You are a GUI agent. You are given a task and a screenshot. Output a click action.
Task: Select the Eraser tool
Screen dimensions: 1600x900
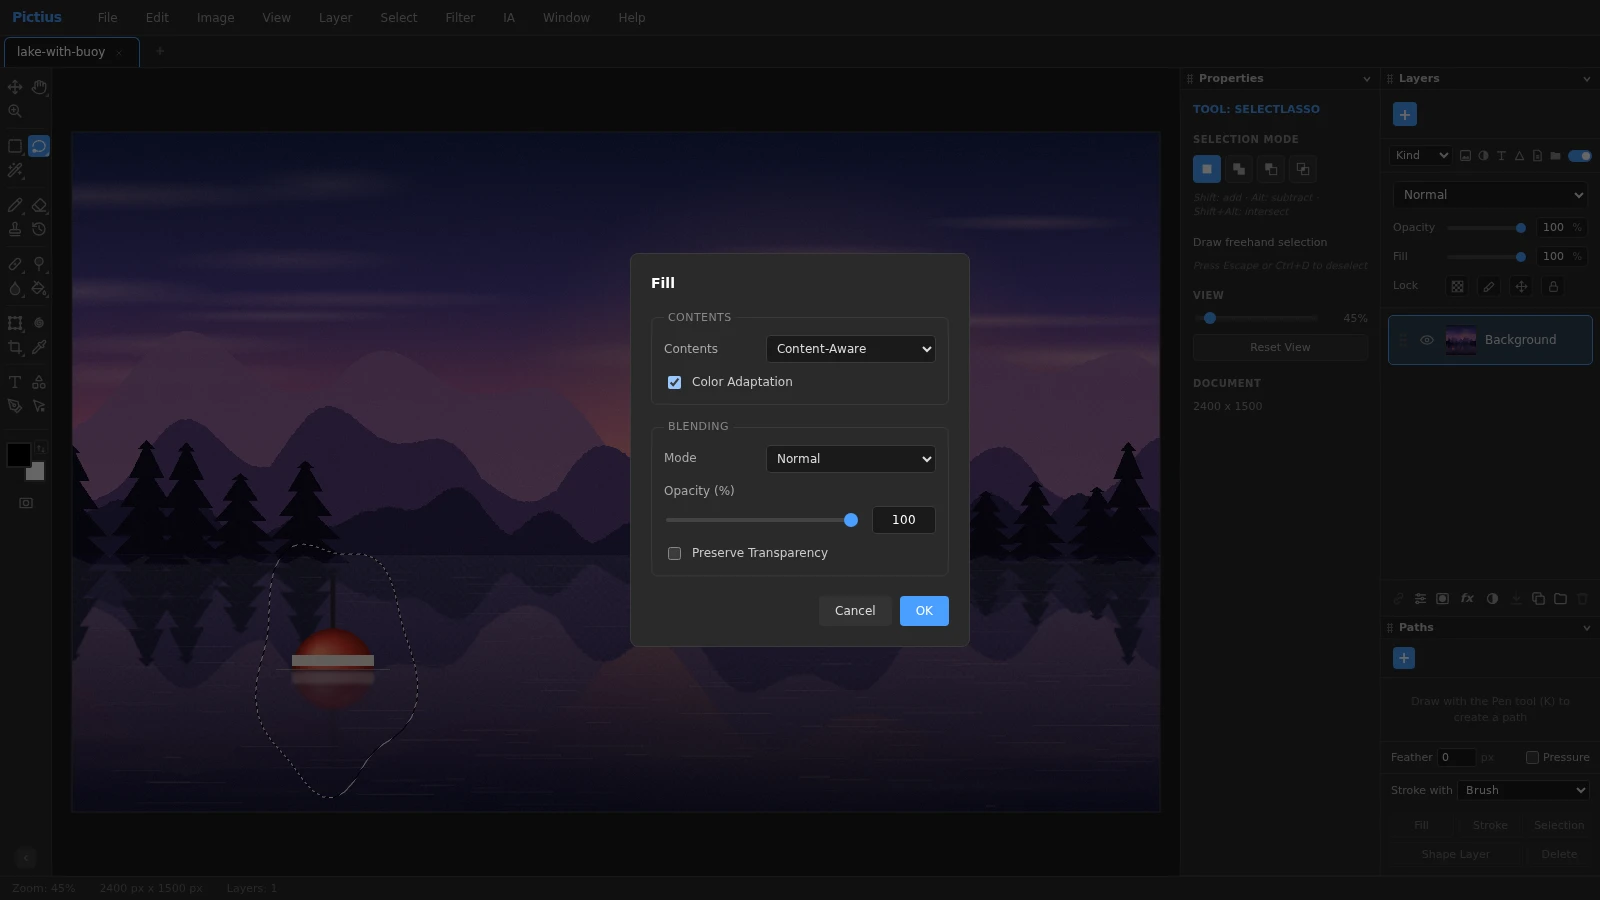(x=39, y=205)
